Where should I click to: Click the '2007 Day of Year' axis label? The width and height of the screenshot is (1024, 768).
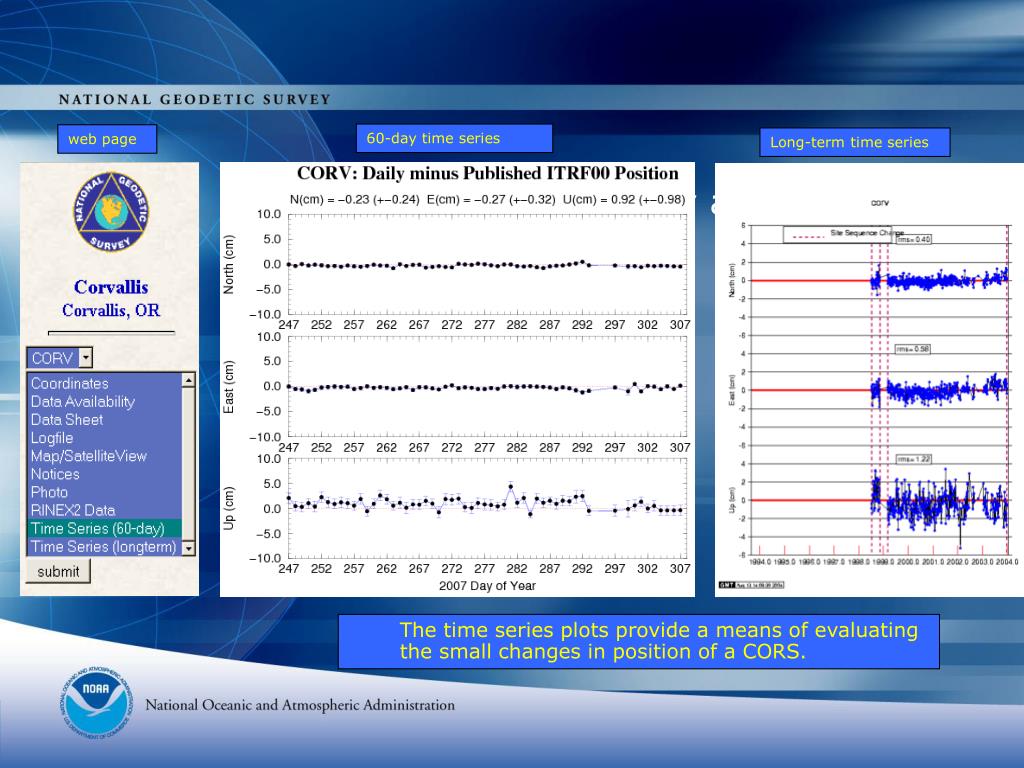pos(487,586)
